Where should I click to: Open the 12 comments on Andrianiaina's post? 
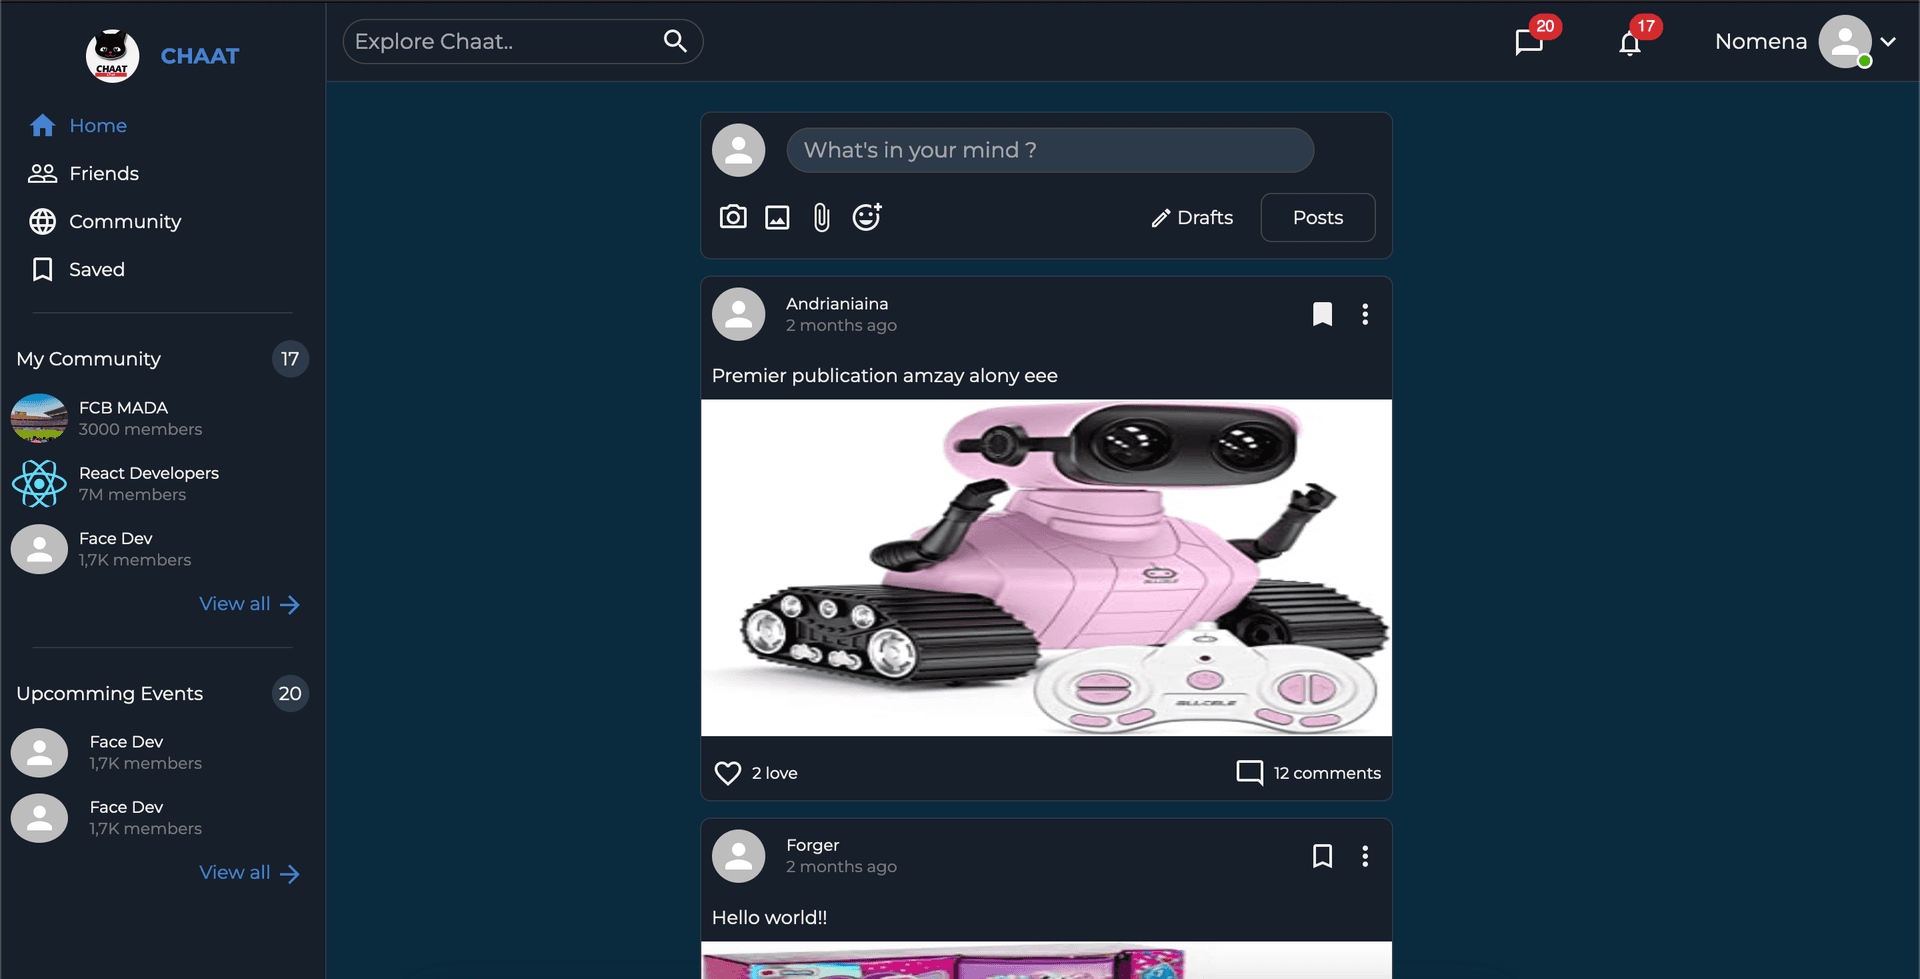coord(1308,773)
